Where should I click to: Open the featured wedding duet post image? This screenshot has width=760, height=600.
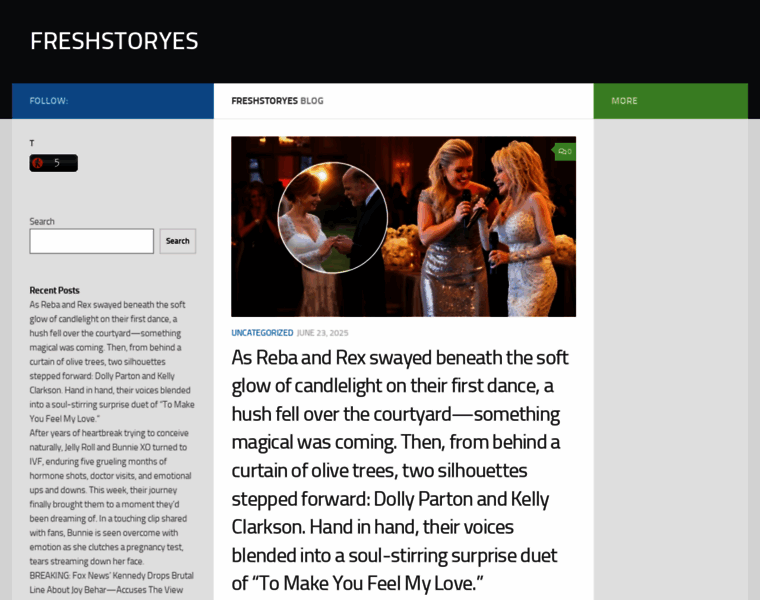pos(403,226)
